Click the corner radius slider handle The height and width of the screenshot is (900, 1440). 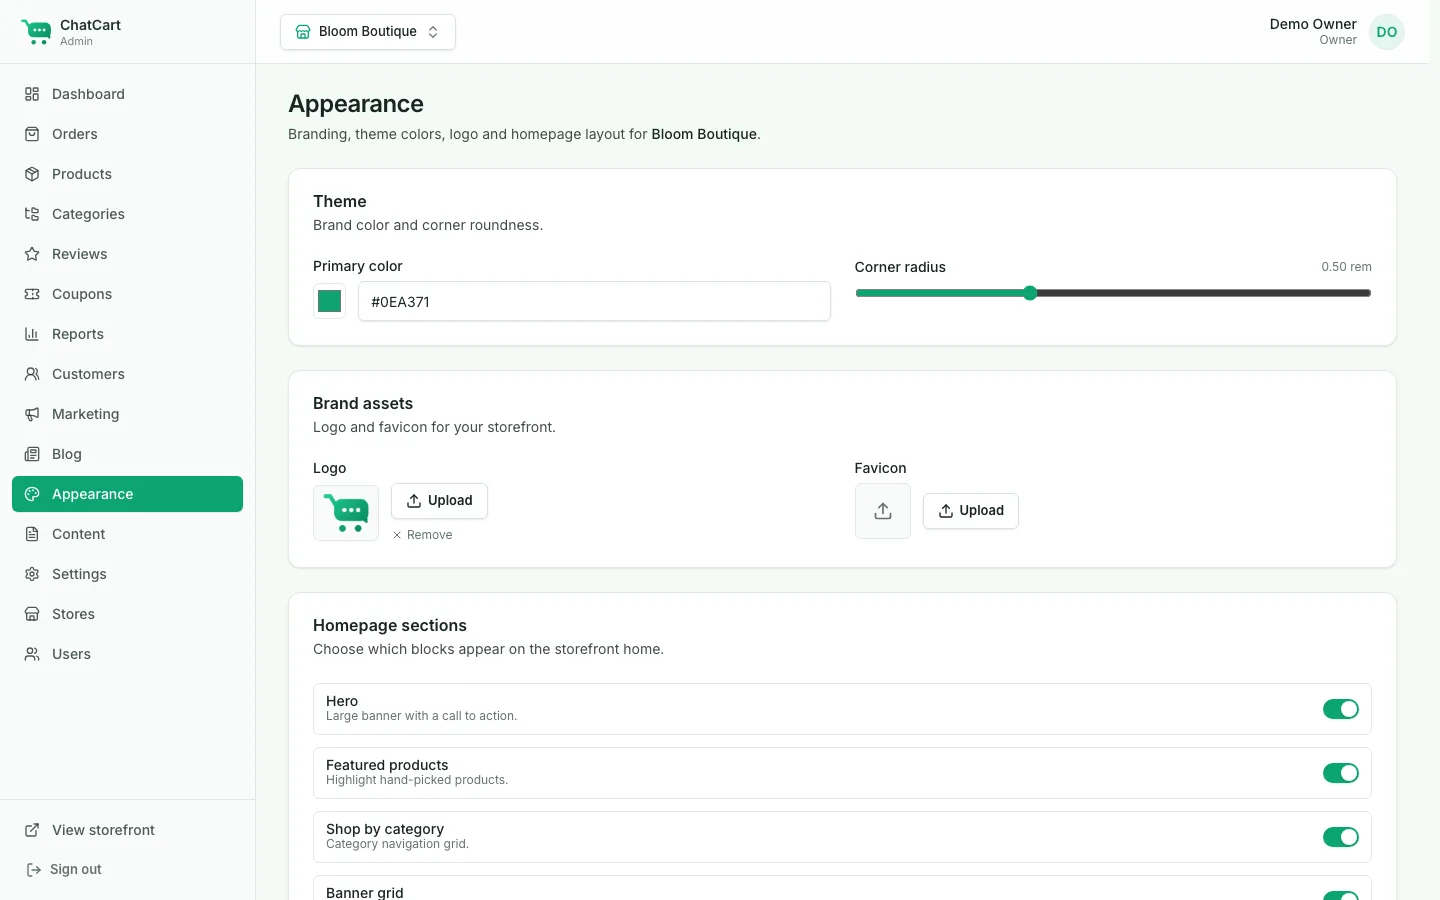tap(1030, 293)
